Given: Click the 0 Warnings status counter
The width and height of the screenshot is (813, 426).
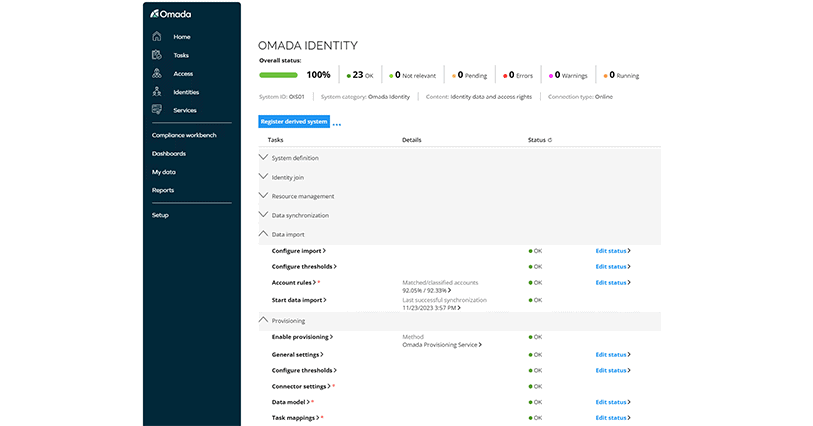Looking at the screenshot, I should pyautogui.click(x=568, y=75).
